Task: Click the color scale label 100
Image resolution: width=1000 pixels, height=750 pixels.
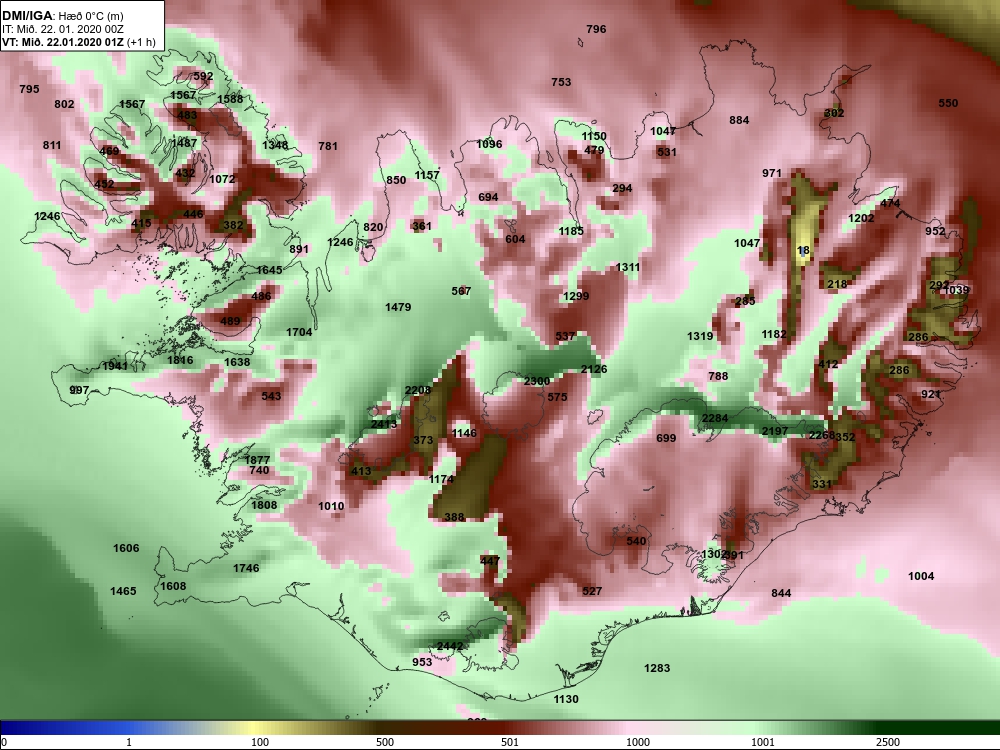Action: pyautogui.click(x=260, y=742)
